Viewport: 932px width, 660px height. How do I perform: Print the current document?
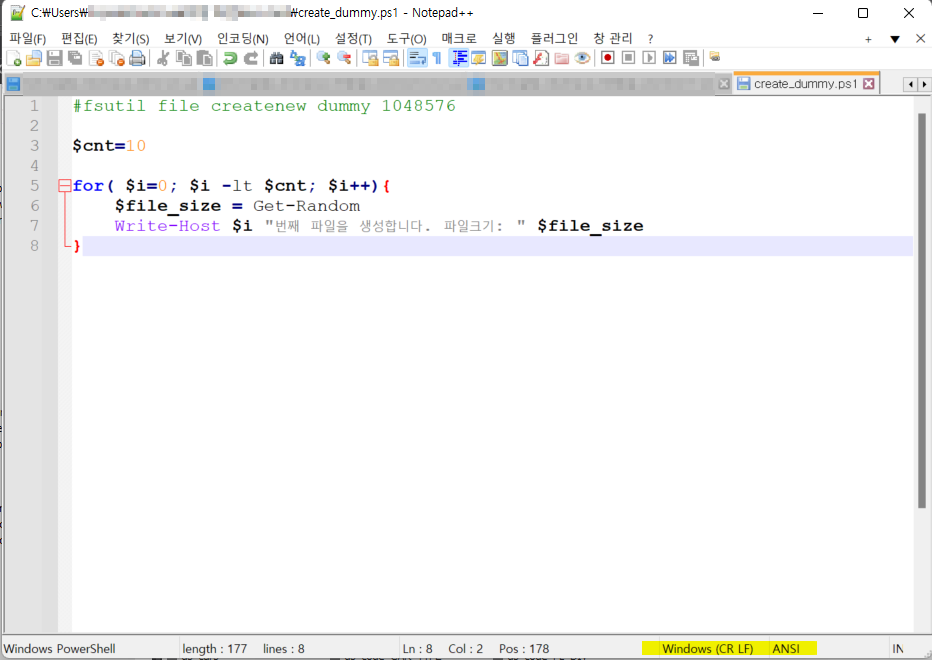pos(137,58)
